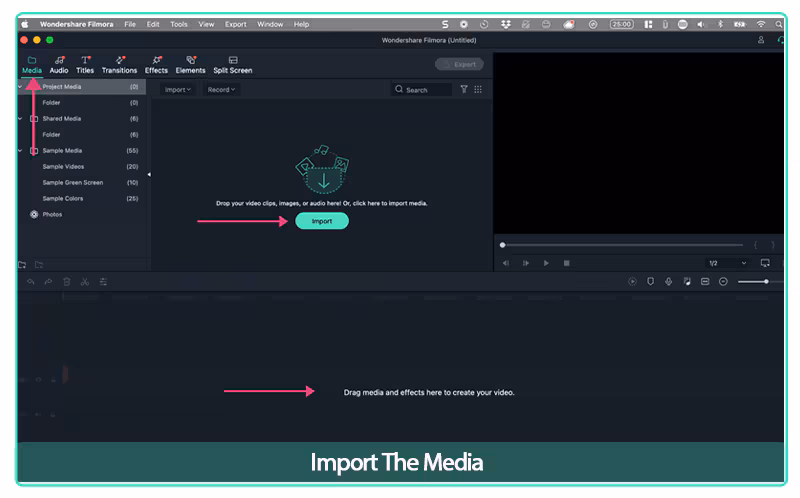The image size is (800, 498).
Task: Click the timeline zoom slider
Action: pyautogui.click(x=761, y=282)
